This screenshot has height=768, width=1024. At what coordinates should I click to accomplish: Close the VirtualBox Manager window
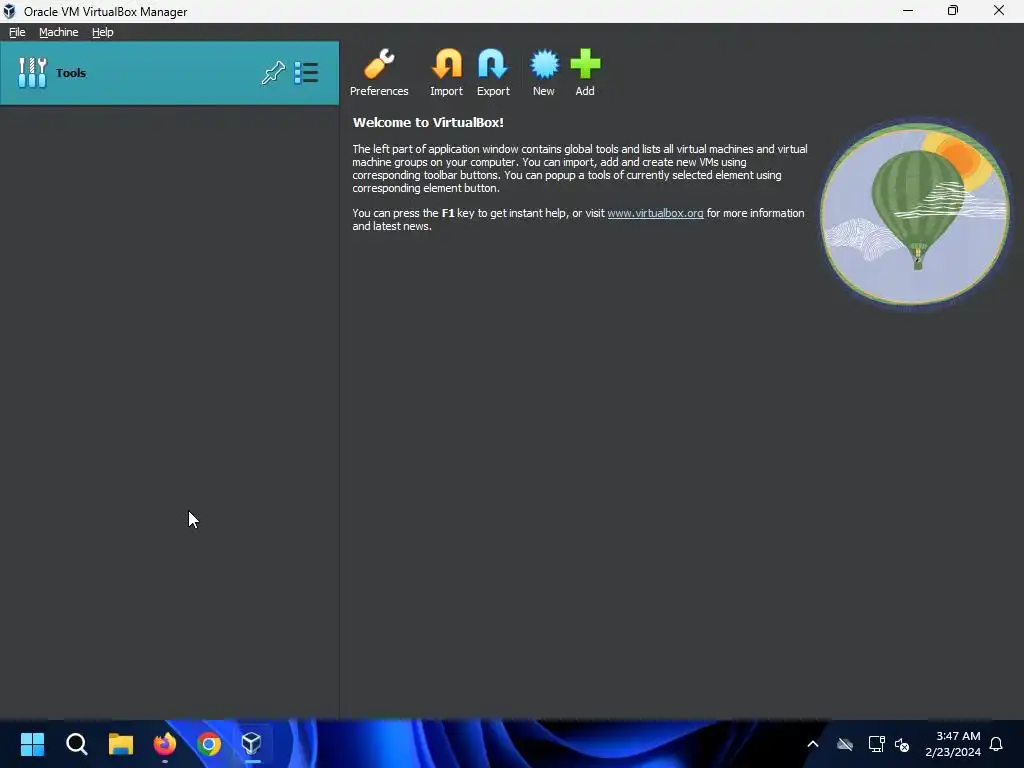click(x=999, y=10)
